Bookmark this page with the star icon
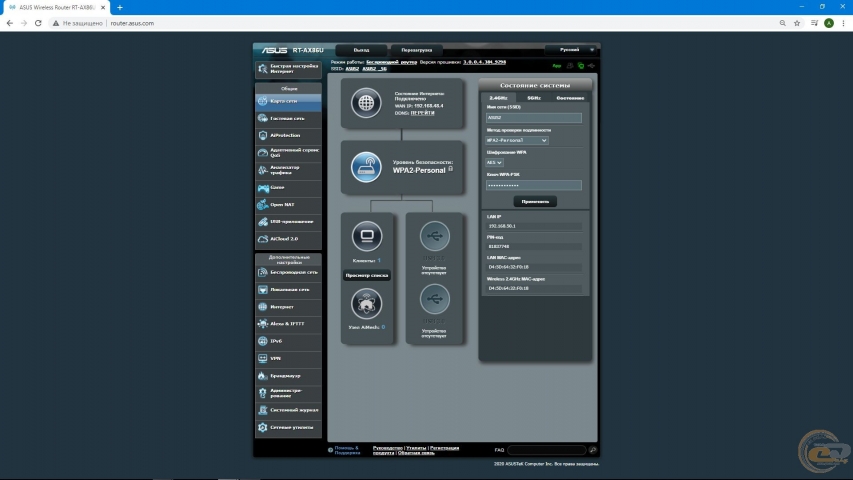 tap(797, 23)
